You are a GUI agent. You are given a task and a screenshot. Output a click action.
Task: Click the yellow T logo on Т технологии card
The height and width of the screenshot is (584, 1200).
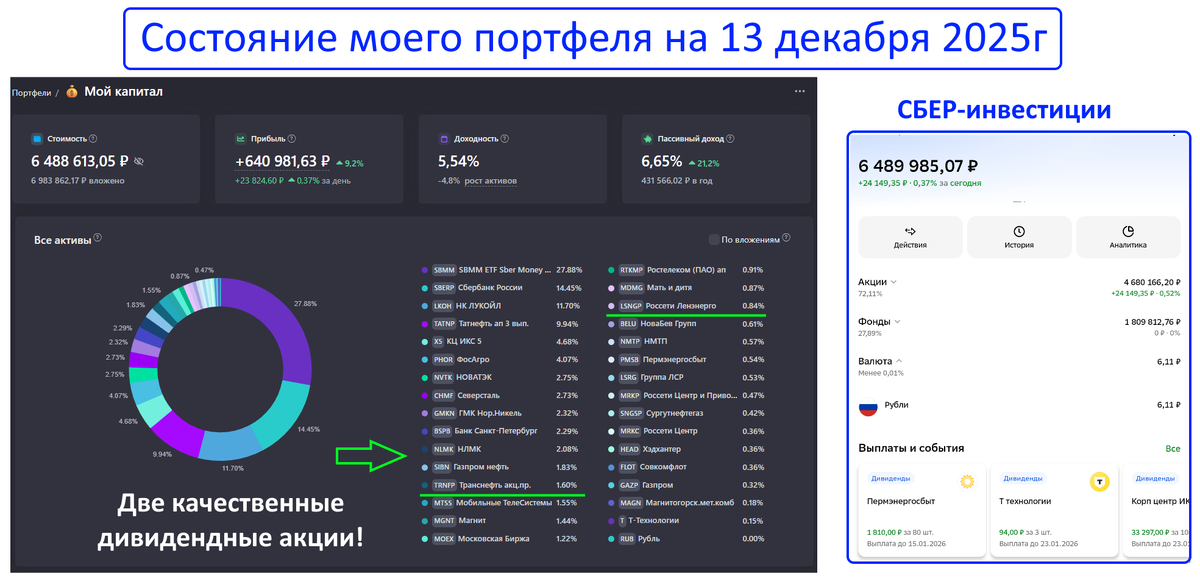click(1099, 482)
